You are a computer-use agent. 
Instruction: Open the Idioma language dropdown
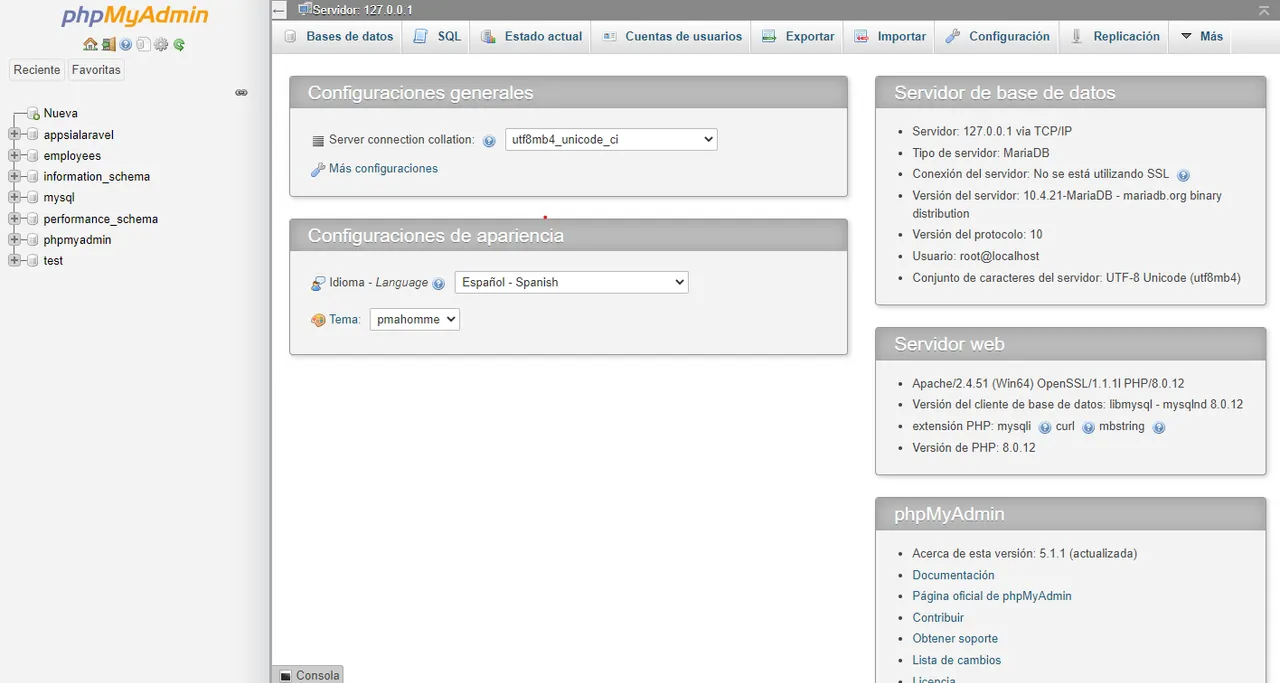(572, 282)
